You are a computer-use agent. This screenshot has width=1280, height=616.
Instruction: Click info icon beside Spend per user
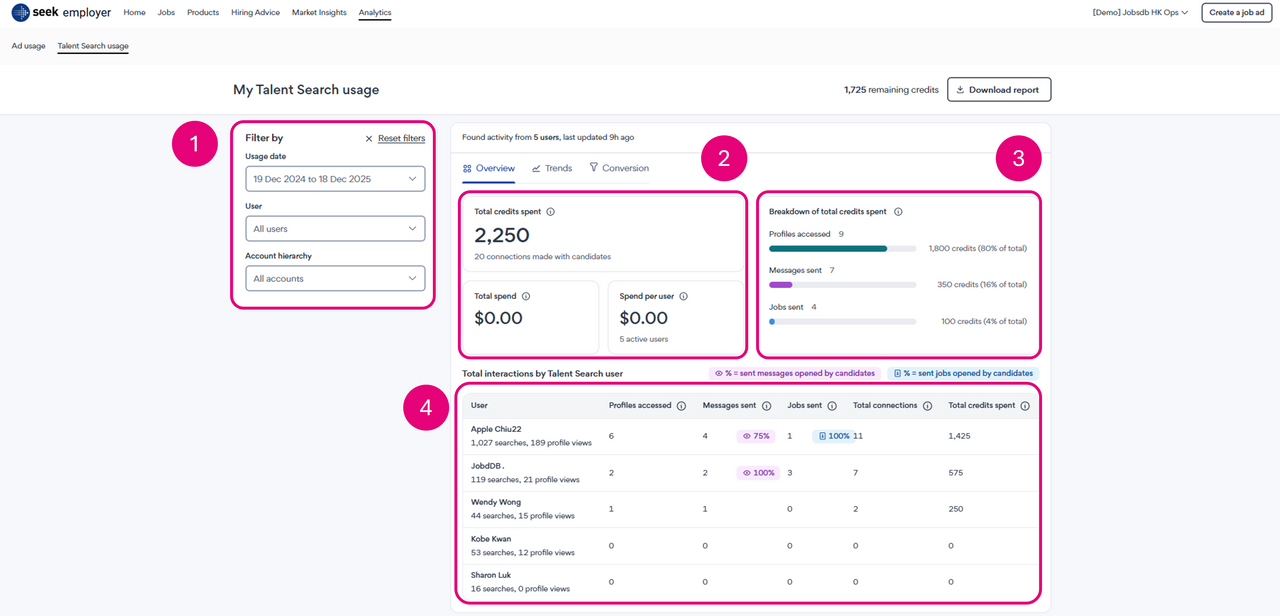pos(683,296)
